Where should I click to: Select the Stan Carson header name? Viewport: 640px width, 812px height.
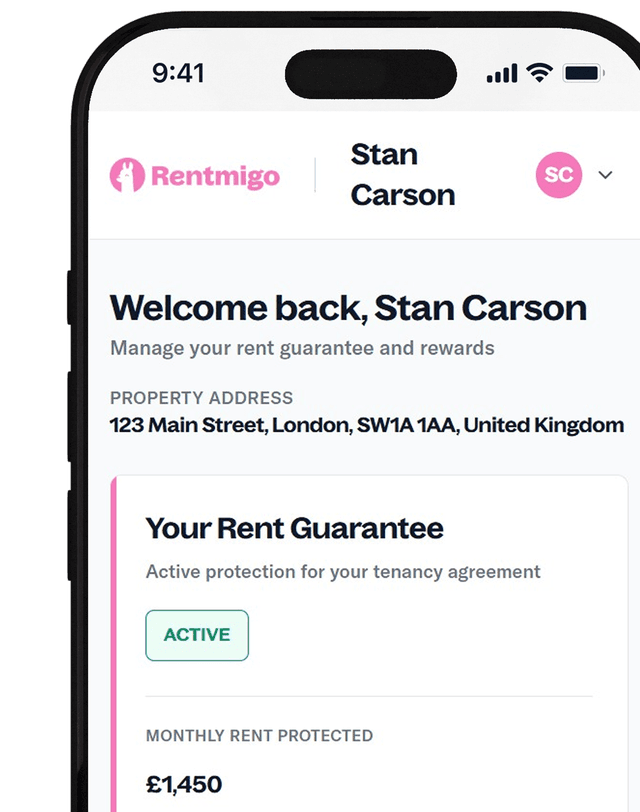tap(402, 175)
